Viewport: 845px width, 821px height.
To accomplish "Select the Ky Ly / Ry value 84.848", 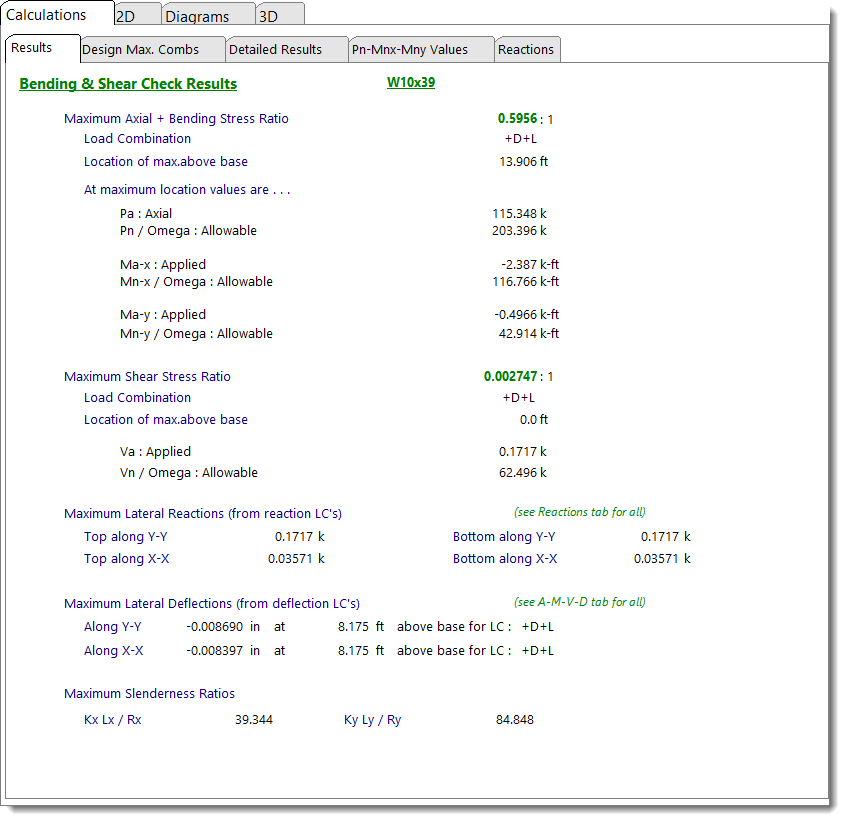I will coord(514,719).
